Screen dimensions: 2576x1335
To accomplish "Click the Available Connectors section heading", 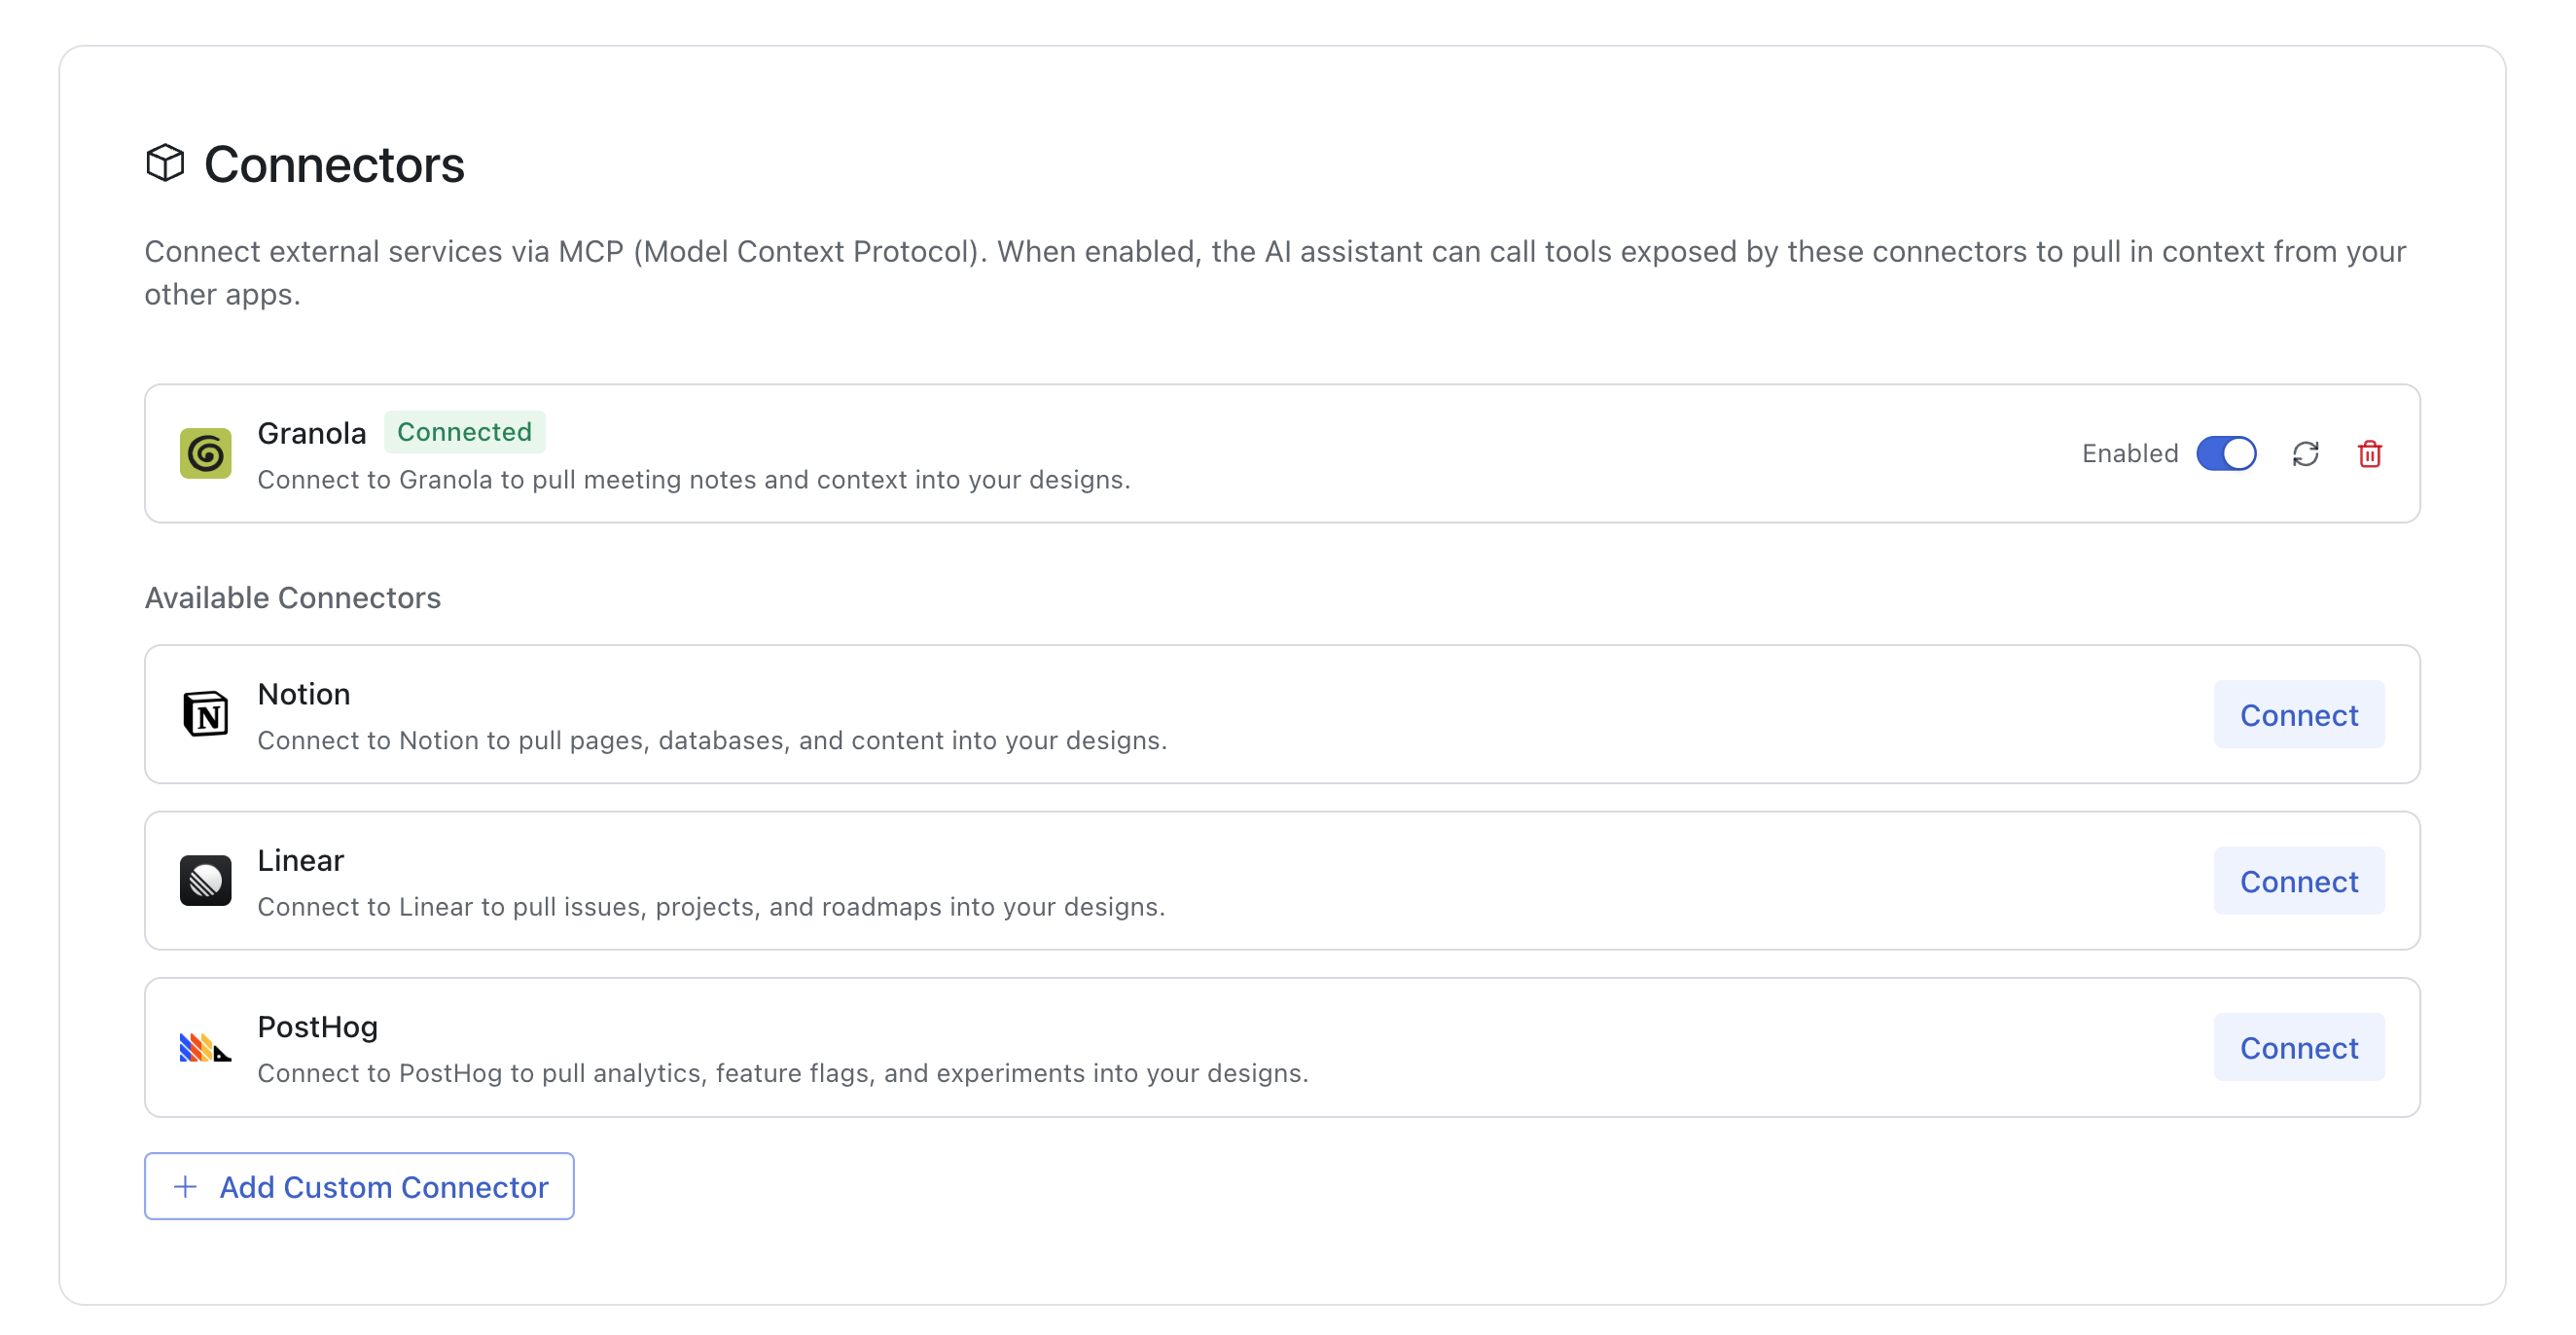I will coord(292,598).
